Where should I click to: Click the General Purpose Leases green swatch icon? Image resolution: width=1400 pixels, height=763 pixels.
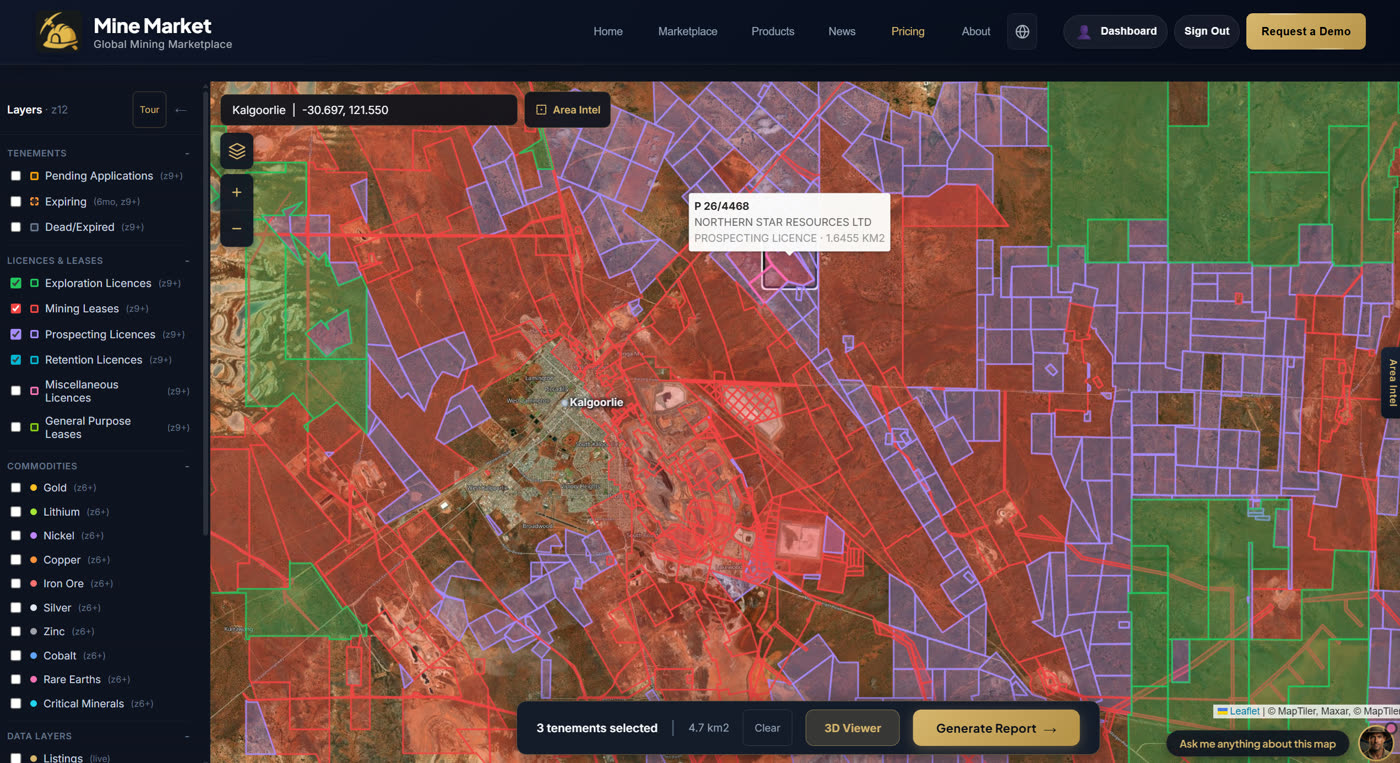click(35, 427)
